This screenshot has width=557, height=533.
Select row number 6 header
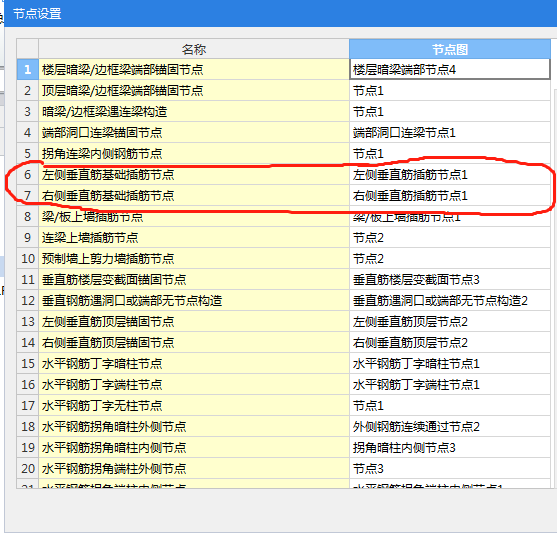pyautogui.click(x=28, y=174)
